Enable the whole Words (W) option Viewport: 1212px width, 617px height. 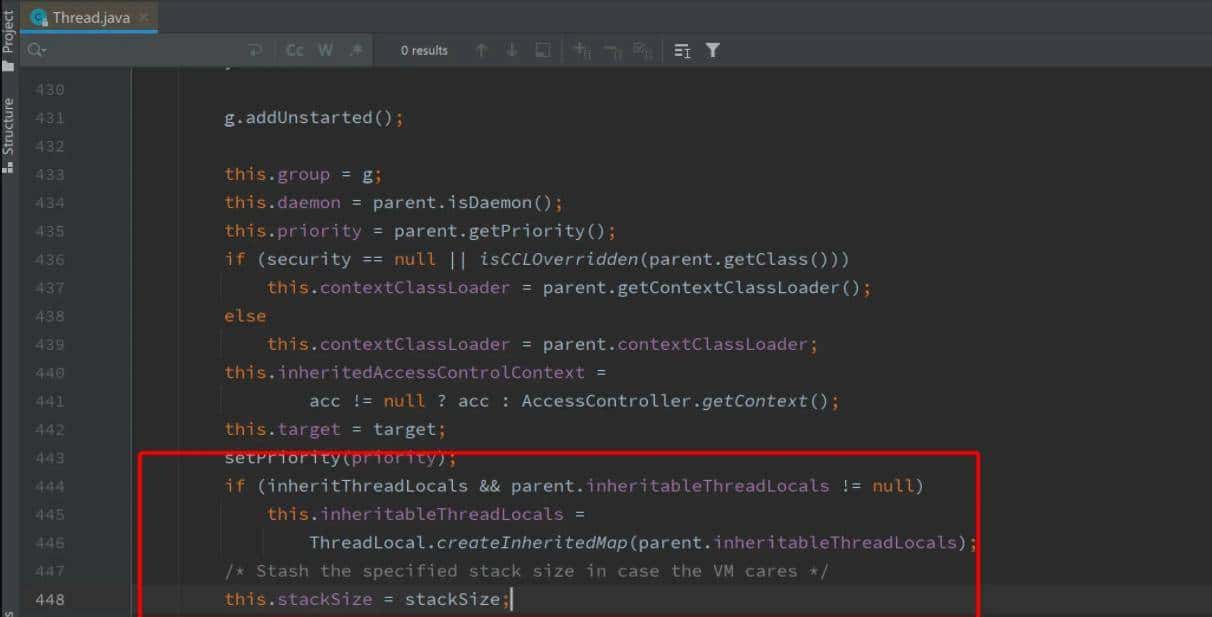[x=324, y=49]
